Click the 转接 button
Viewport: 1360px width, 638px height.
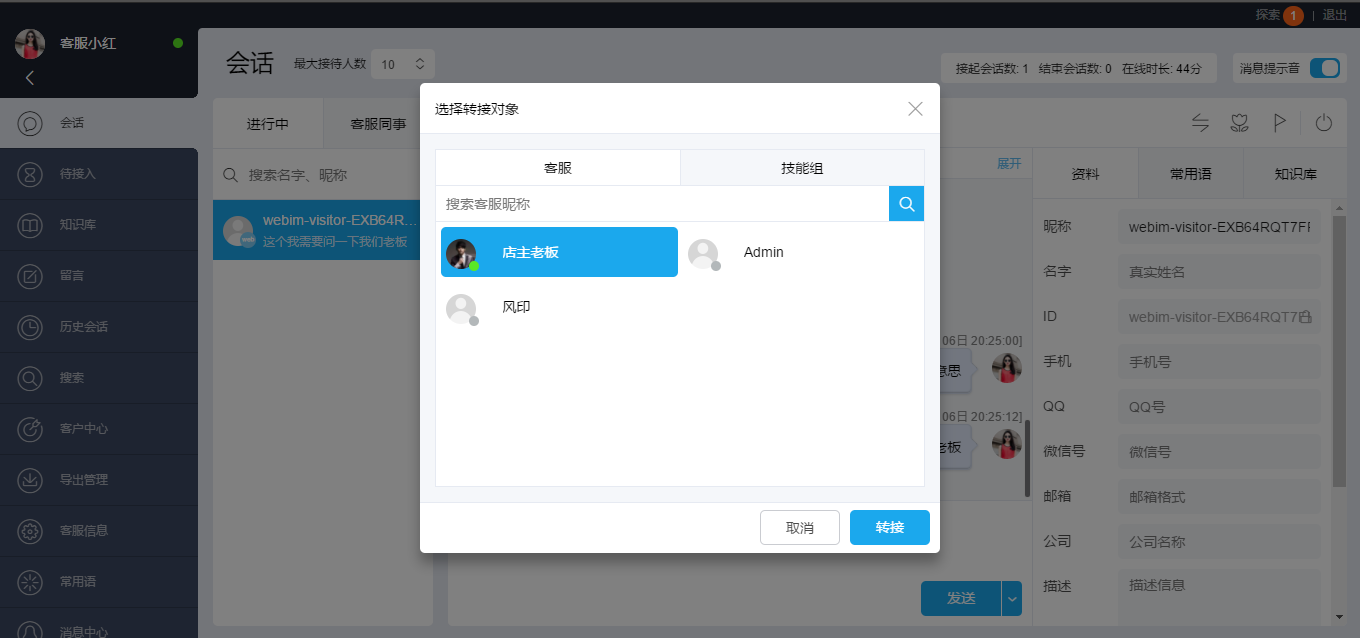pos(890,527)
